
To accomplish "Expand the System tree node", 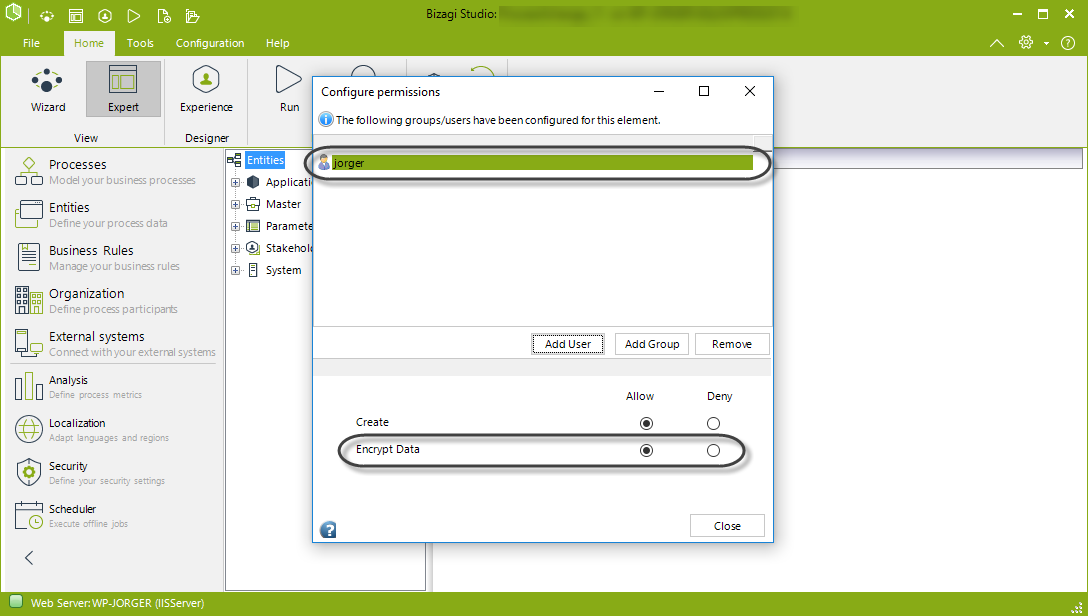I will 235,271.
